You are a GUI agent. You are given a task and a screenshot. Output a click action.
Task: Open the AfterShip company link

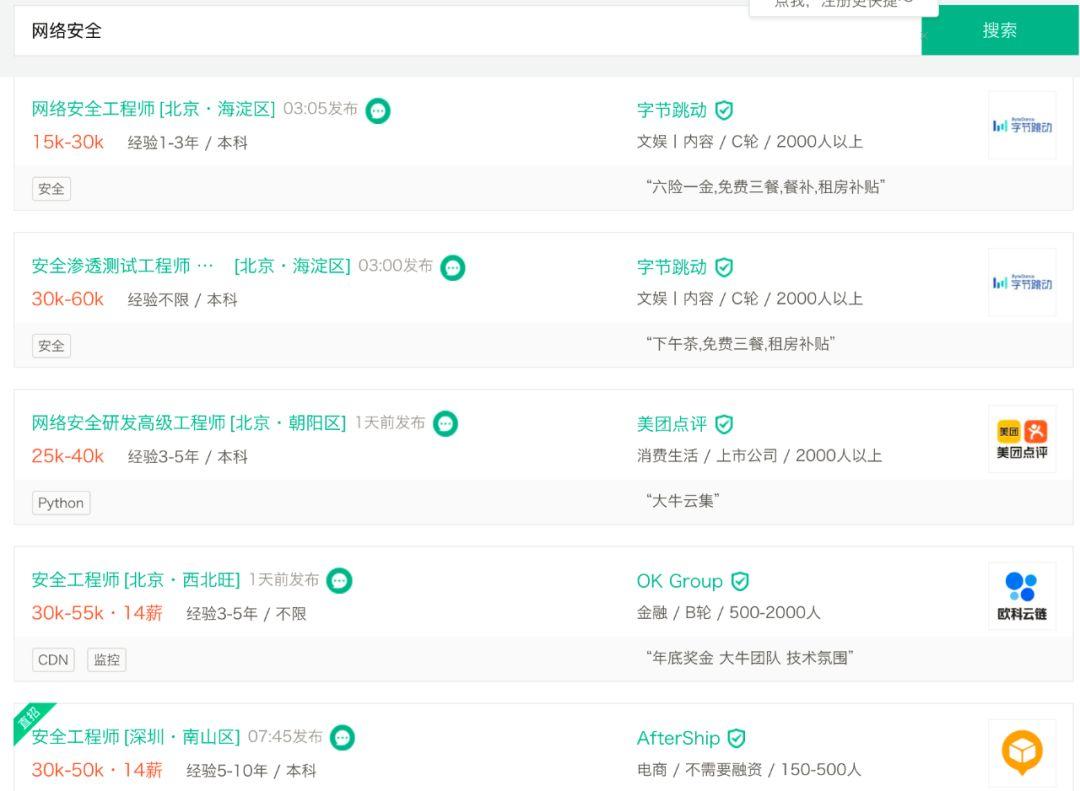[678, 739]
